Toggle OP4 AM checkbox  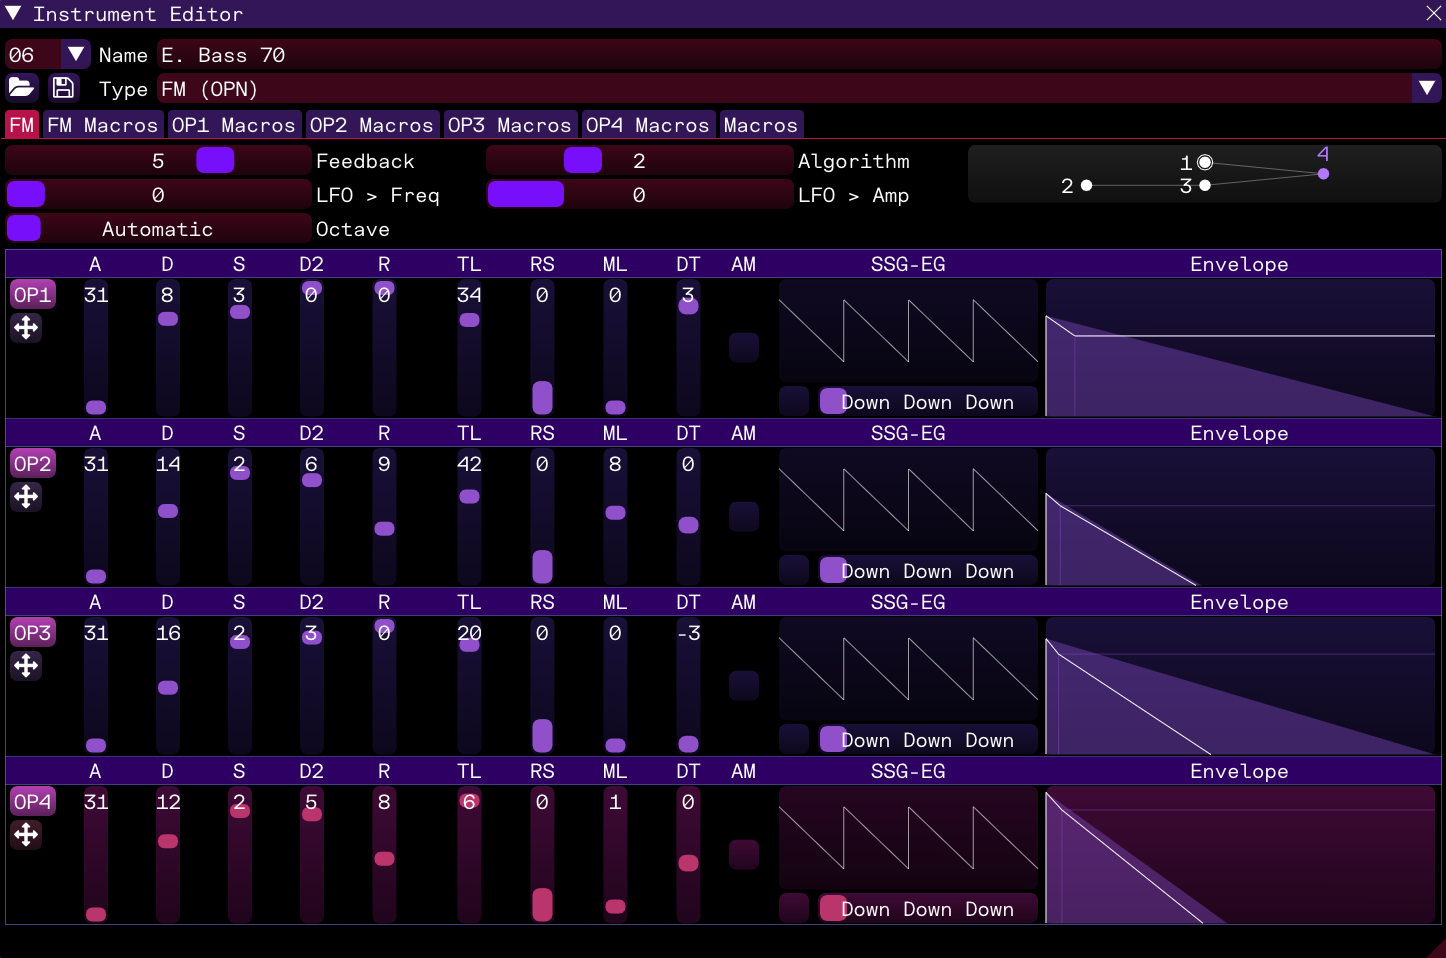pos(744,855)
